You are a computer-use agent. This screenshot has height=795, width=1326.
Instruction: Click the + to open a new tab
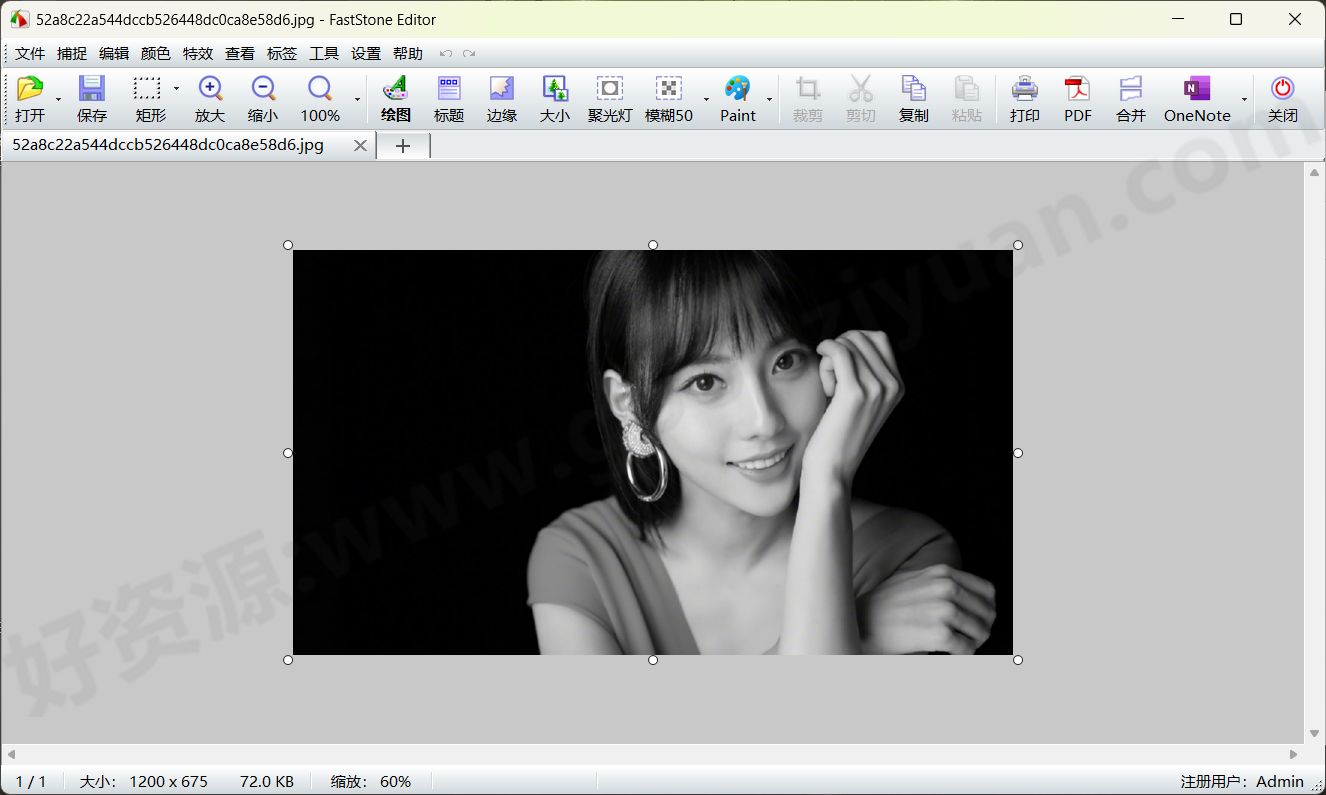[402, 145]
